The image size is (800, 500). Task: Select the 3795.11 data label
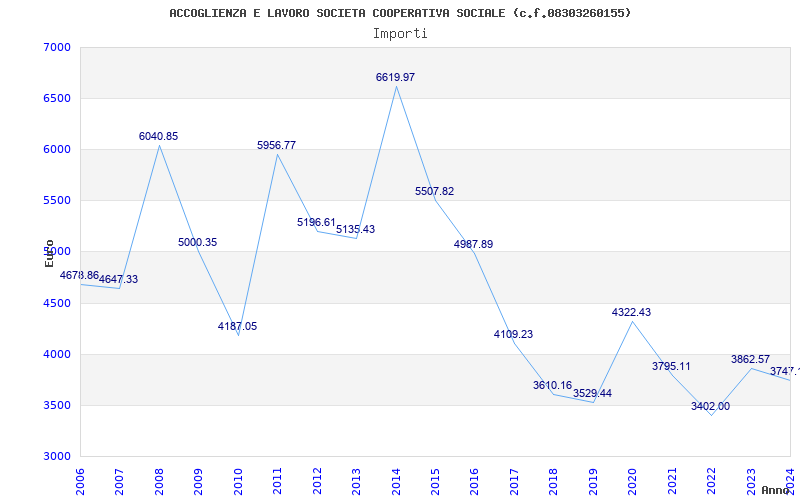(671, 366)
